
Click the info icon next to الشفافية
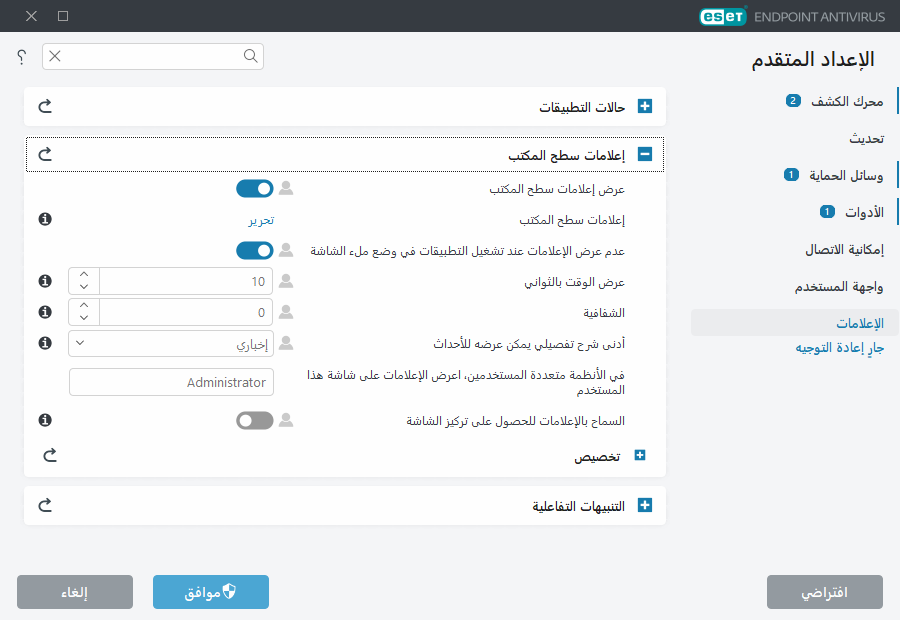point(45,311)
